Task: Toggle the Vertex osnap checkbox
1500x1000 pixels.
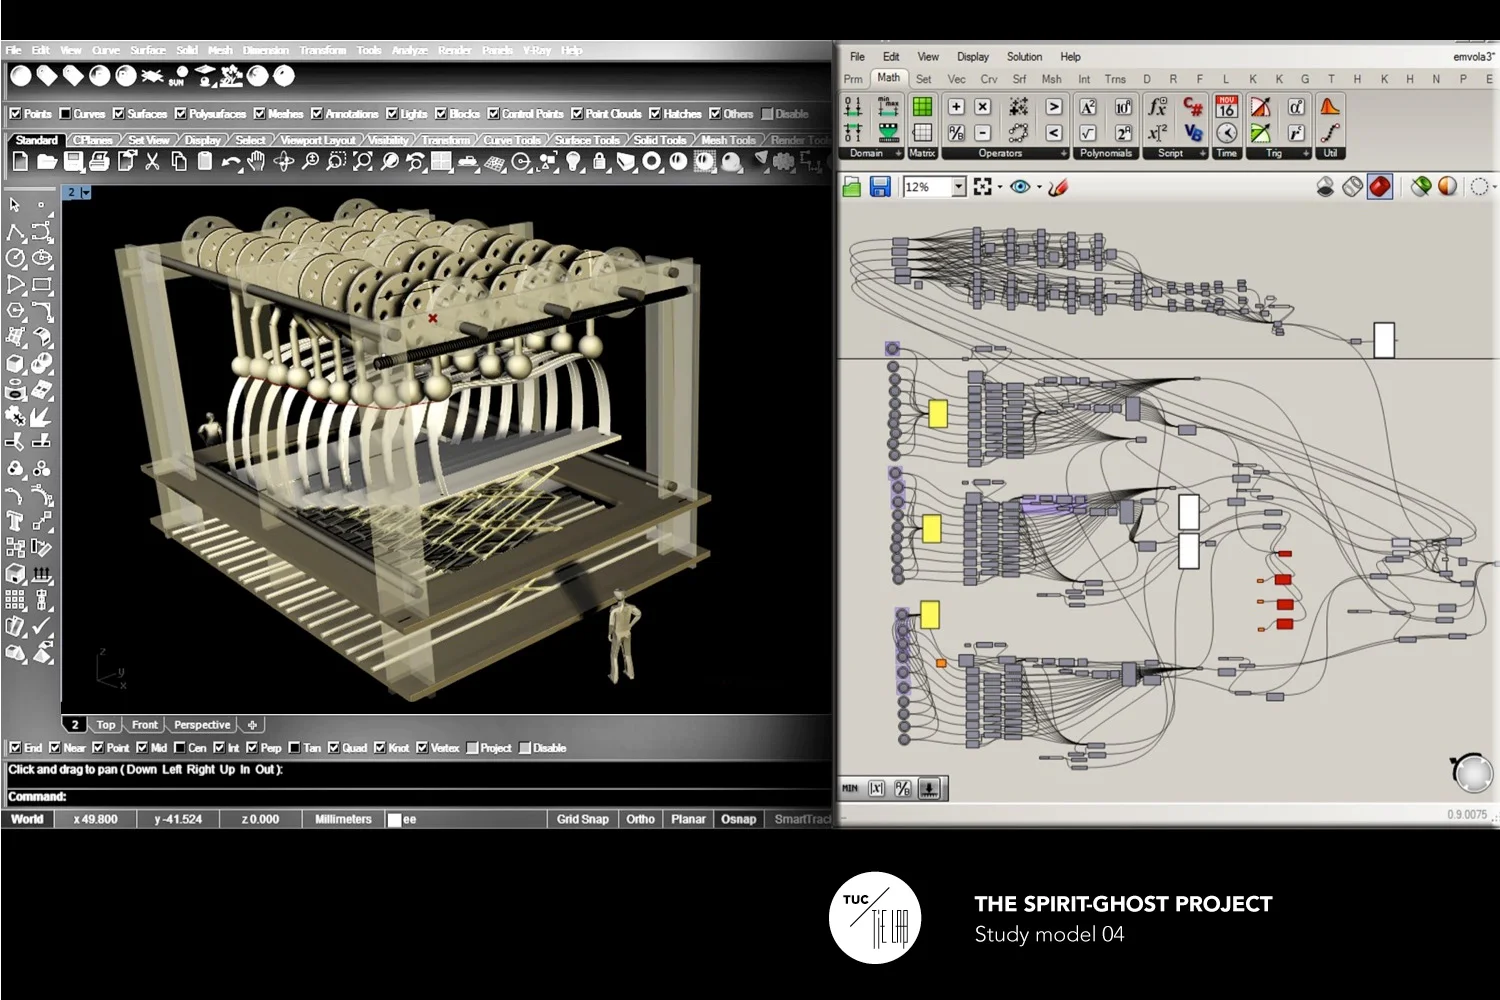Action: pos(422,748)
